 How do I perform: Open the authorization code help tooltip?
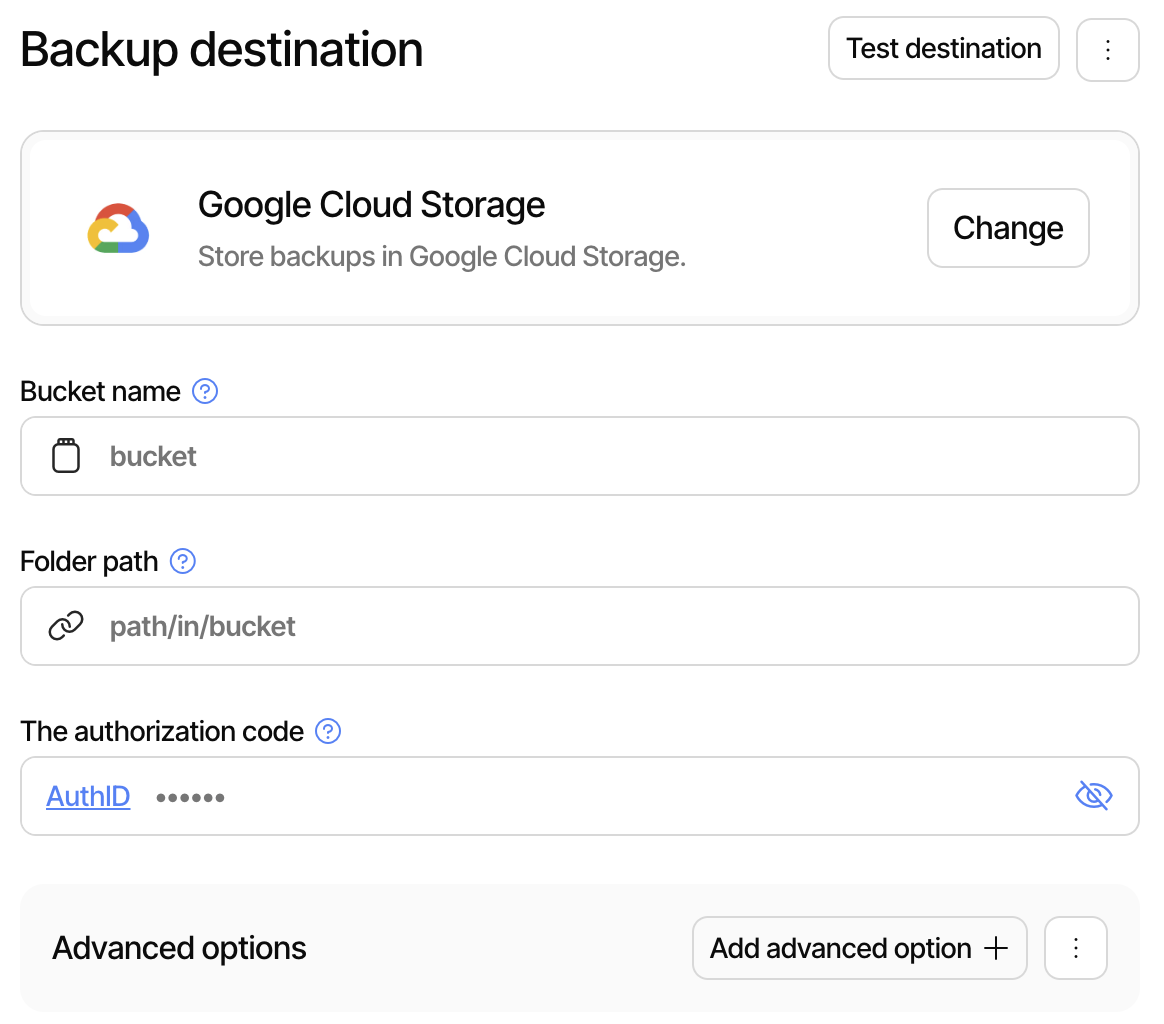(x=327, y=731)
